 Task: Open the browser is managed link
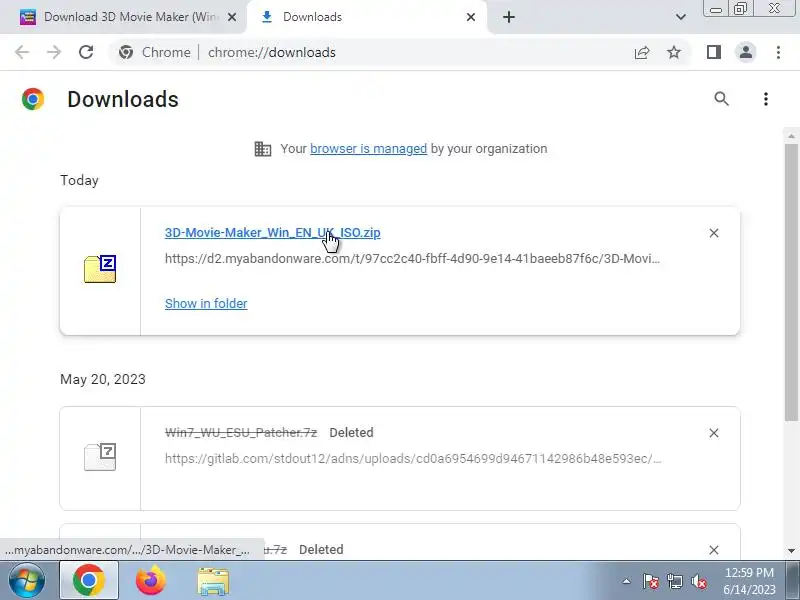pos(368,148)
